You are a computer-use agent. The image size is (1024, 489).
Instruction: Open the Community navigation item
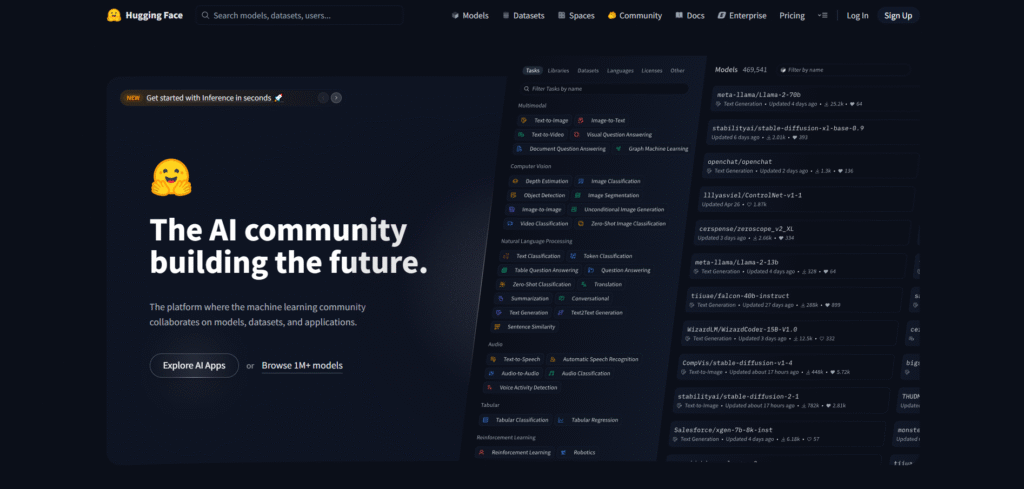click(x=635, y=16)
